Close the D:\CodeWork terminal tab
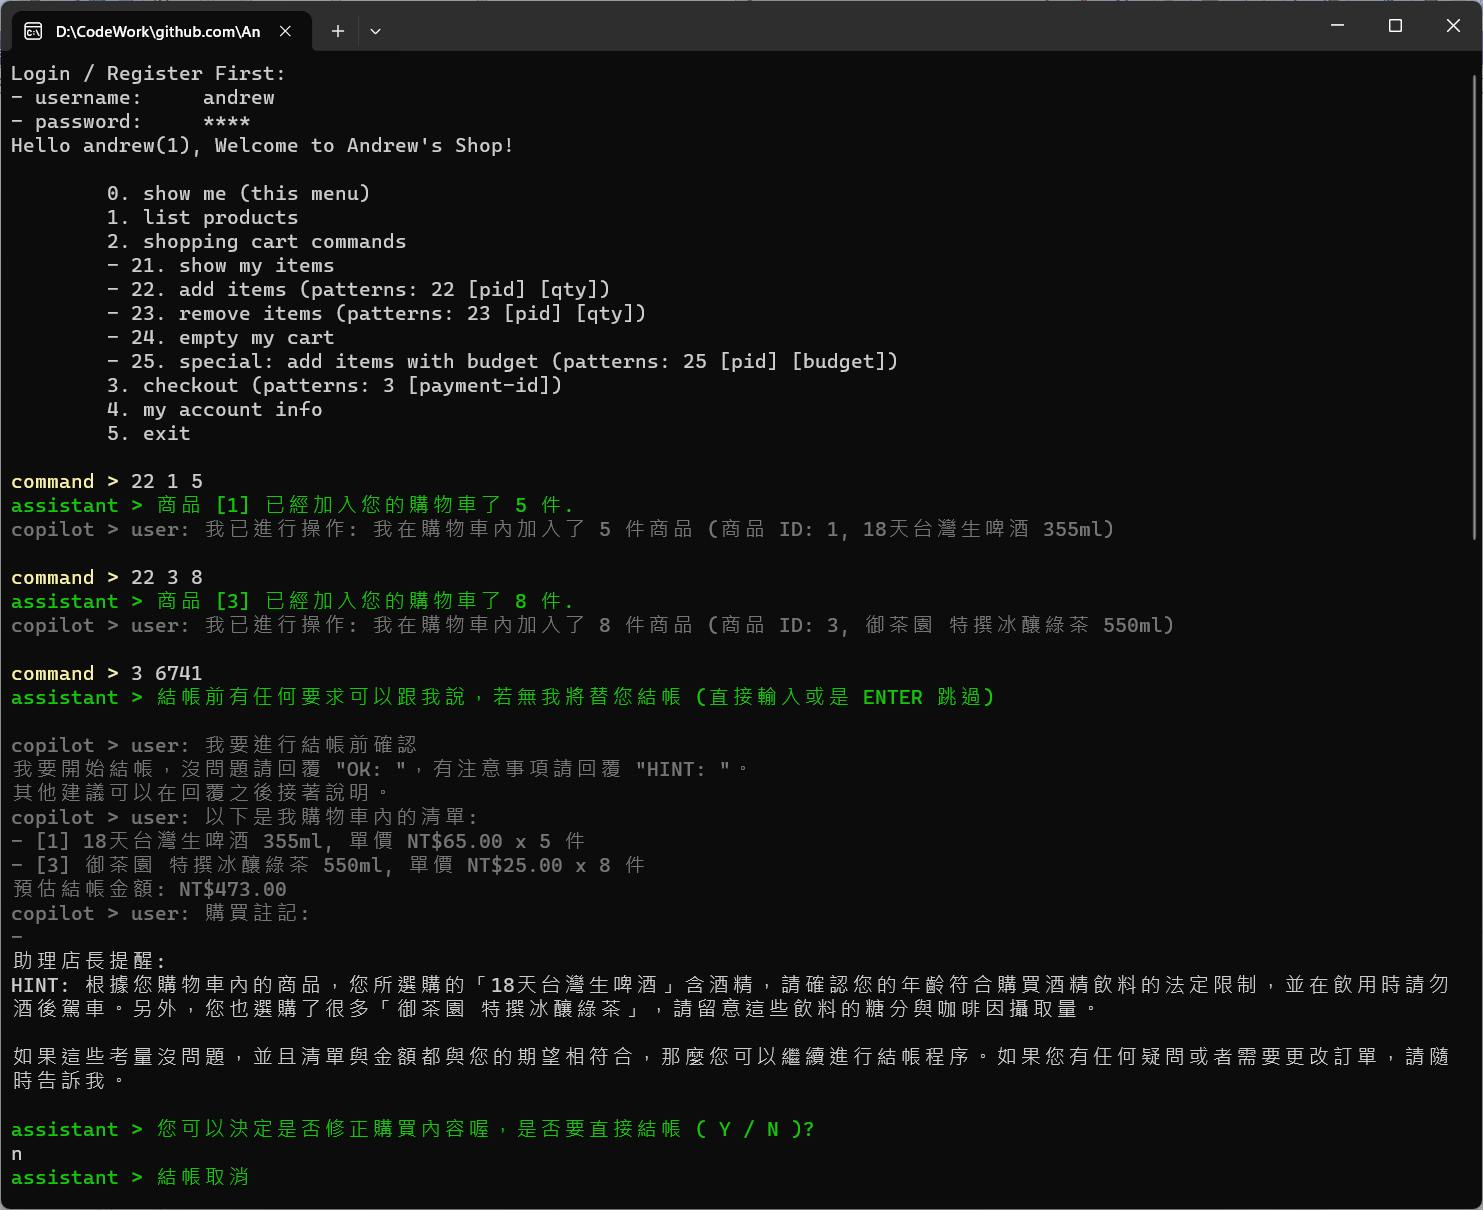The width and height of the screenshot is (1483, 1210). click(x=285, y=31)
